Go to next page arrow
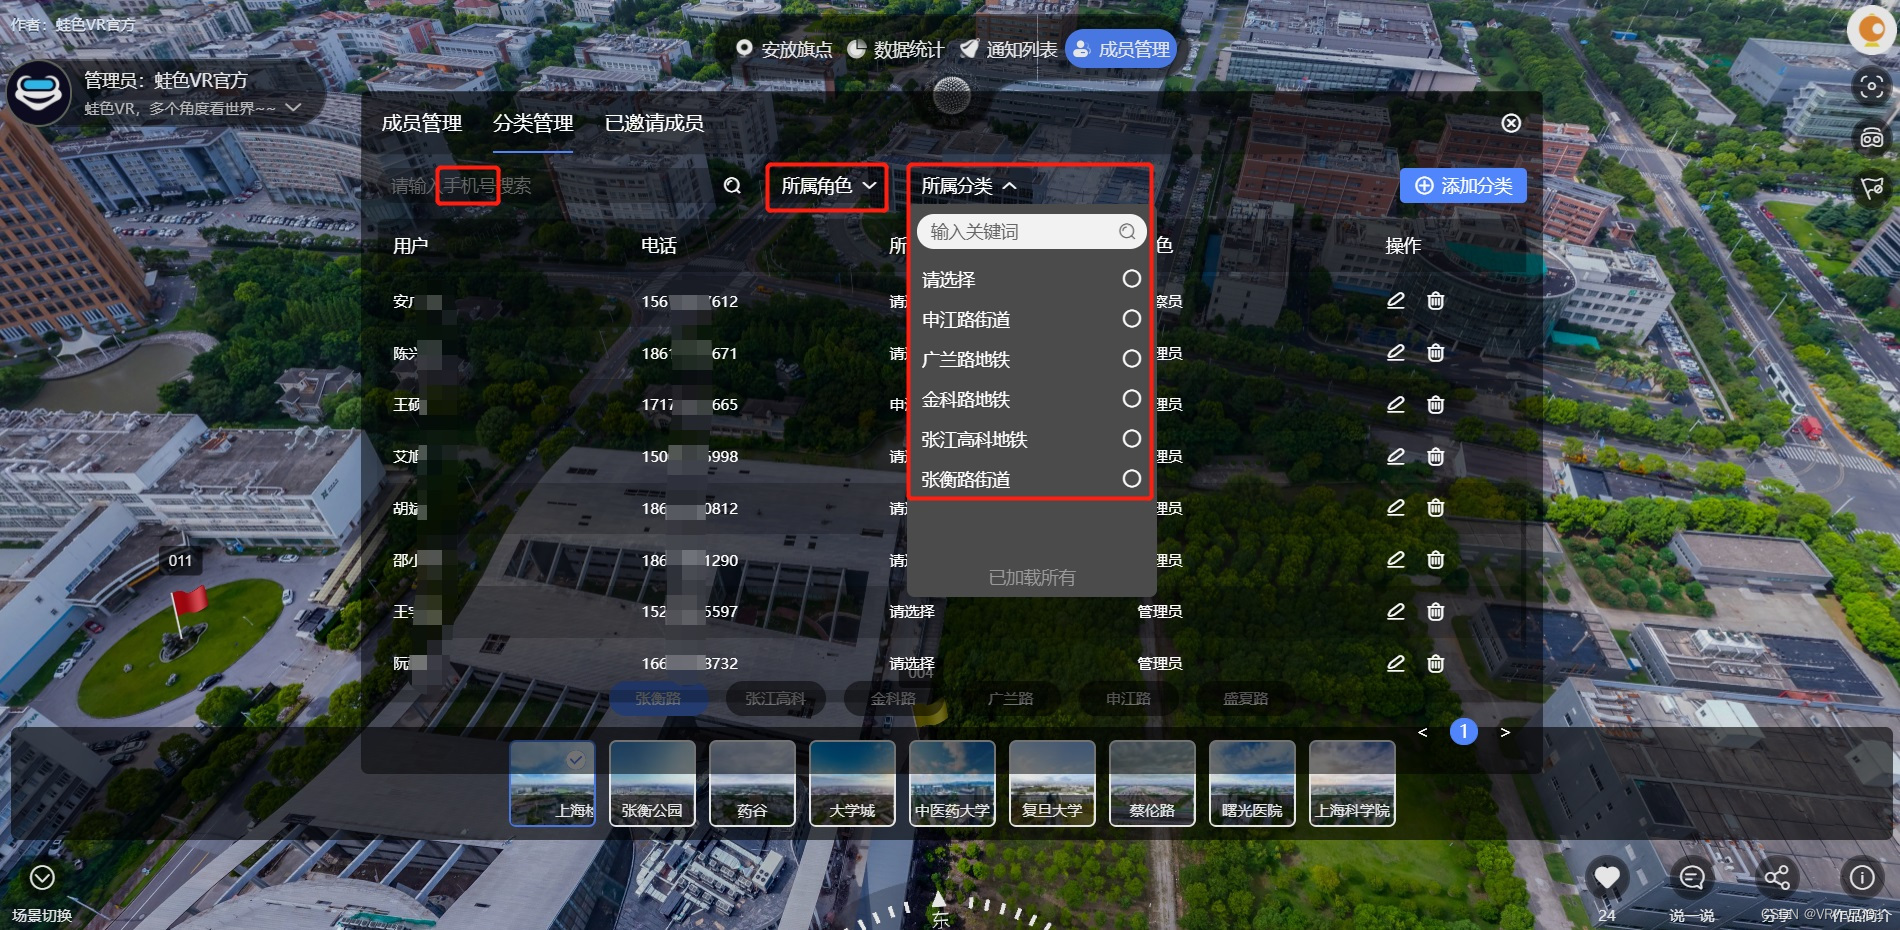 [1505, 733]
